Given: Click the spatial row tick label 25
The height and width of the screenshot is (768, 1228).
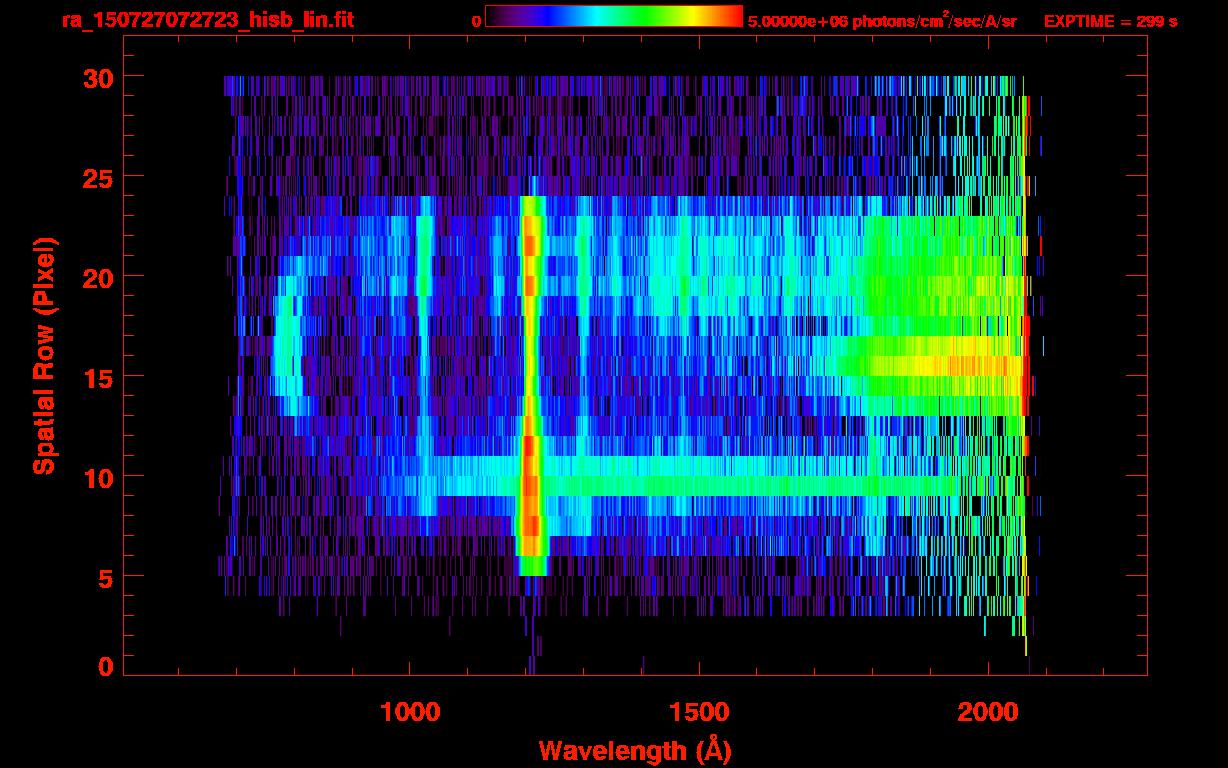Looking at the screenshot, I should click(x=98, y=177).
